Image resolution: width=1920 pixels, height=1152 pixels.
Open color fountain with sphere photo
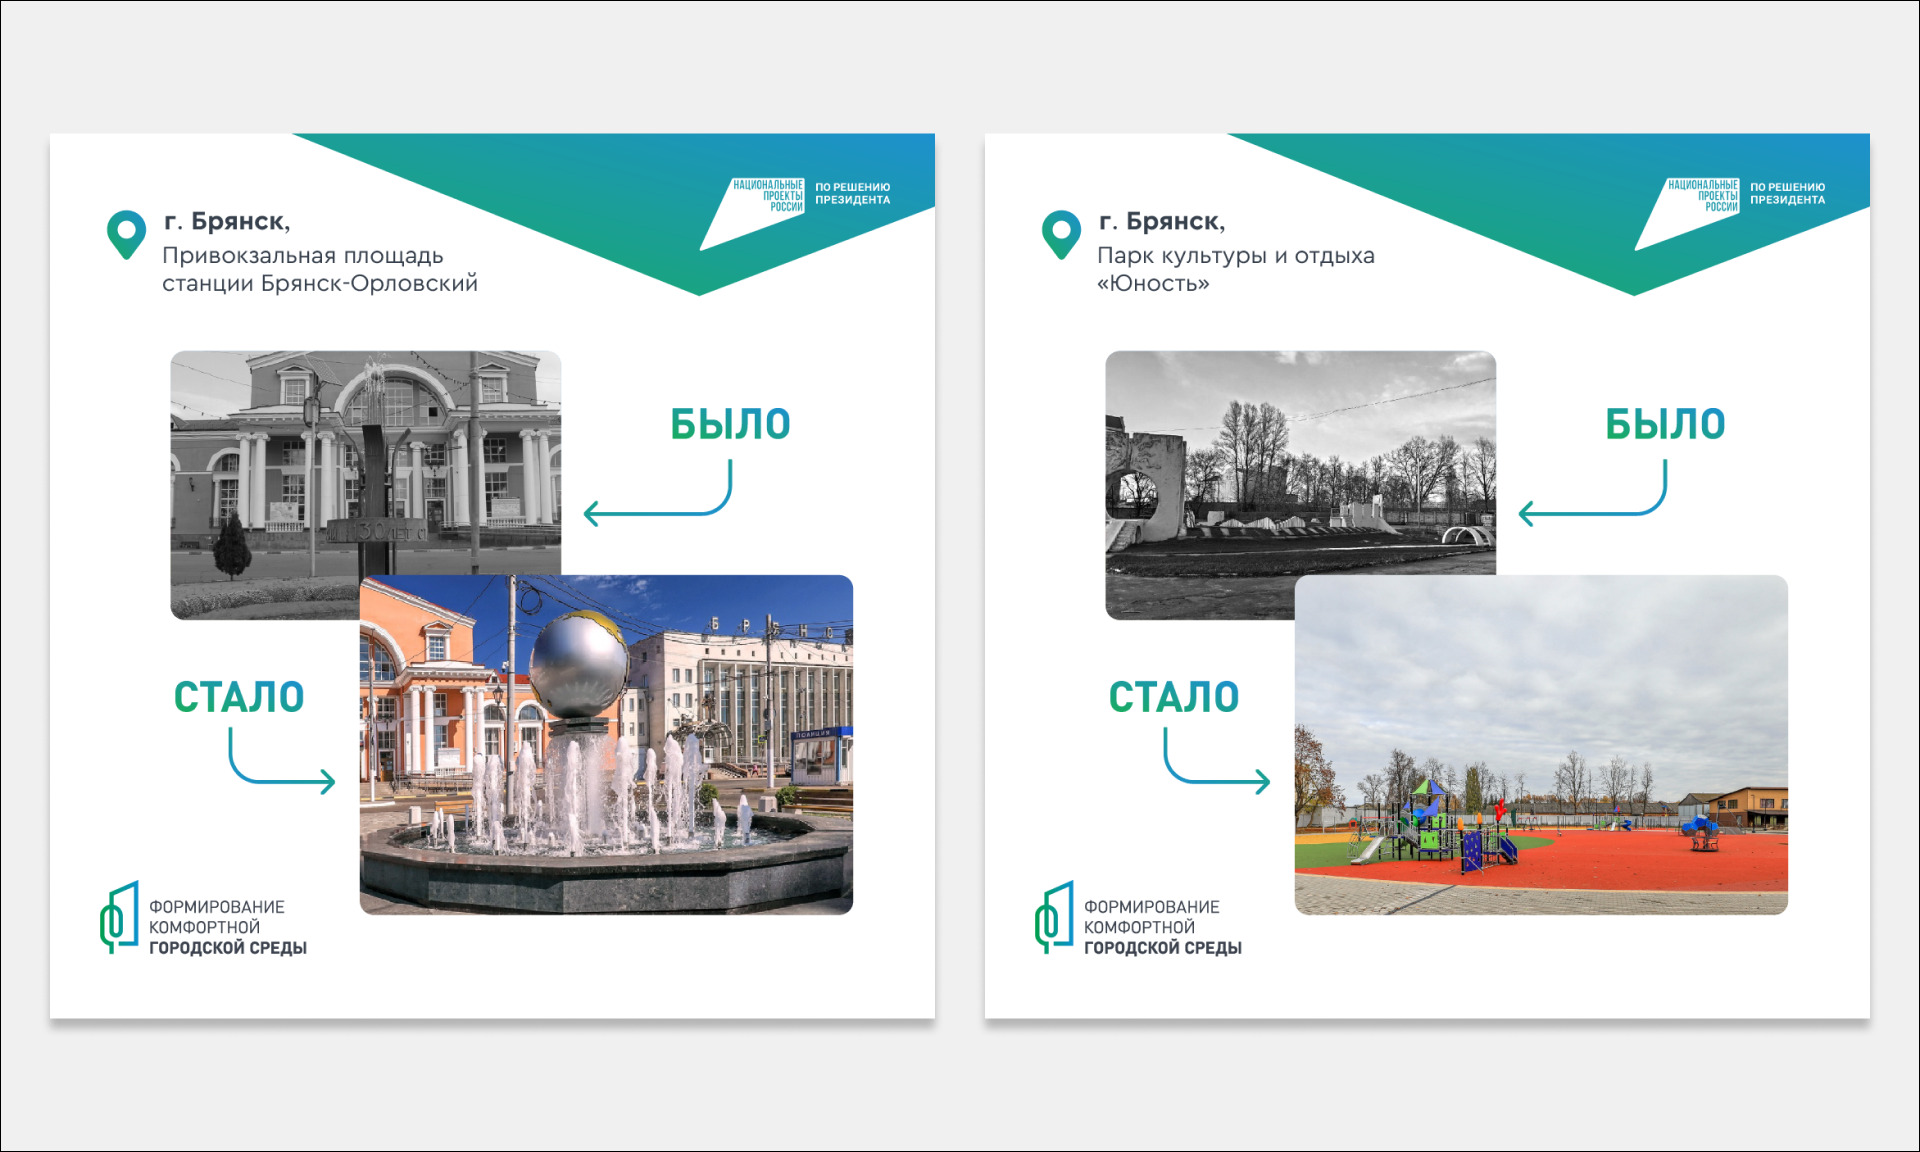click(x=606, y=744)
